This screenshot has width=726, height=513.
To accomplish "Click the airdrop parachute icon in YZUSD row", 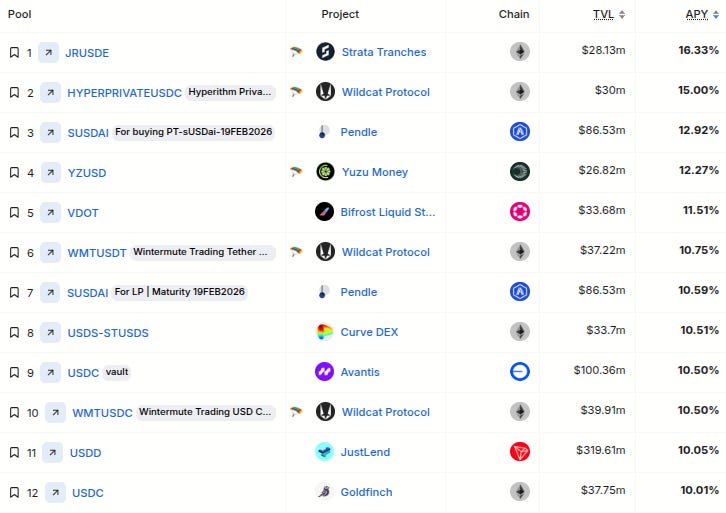I will point(296,171).
